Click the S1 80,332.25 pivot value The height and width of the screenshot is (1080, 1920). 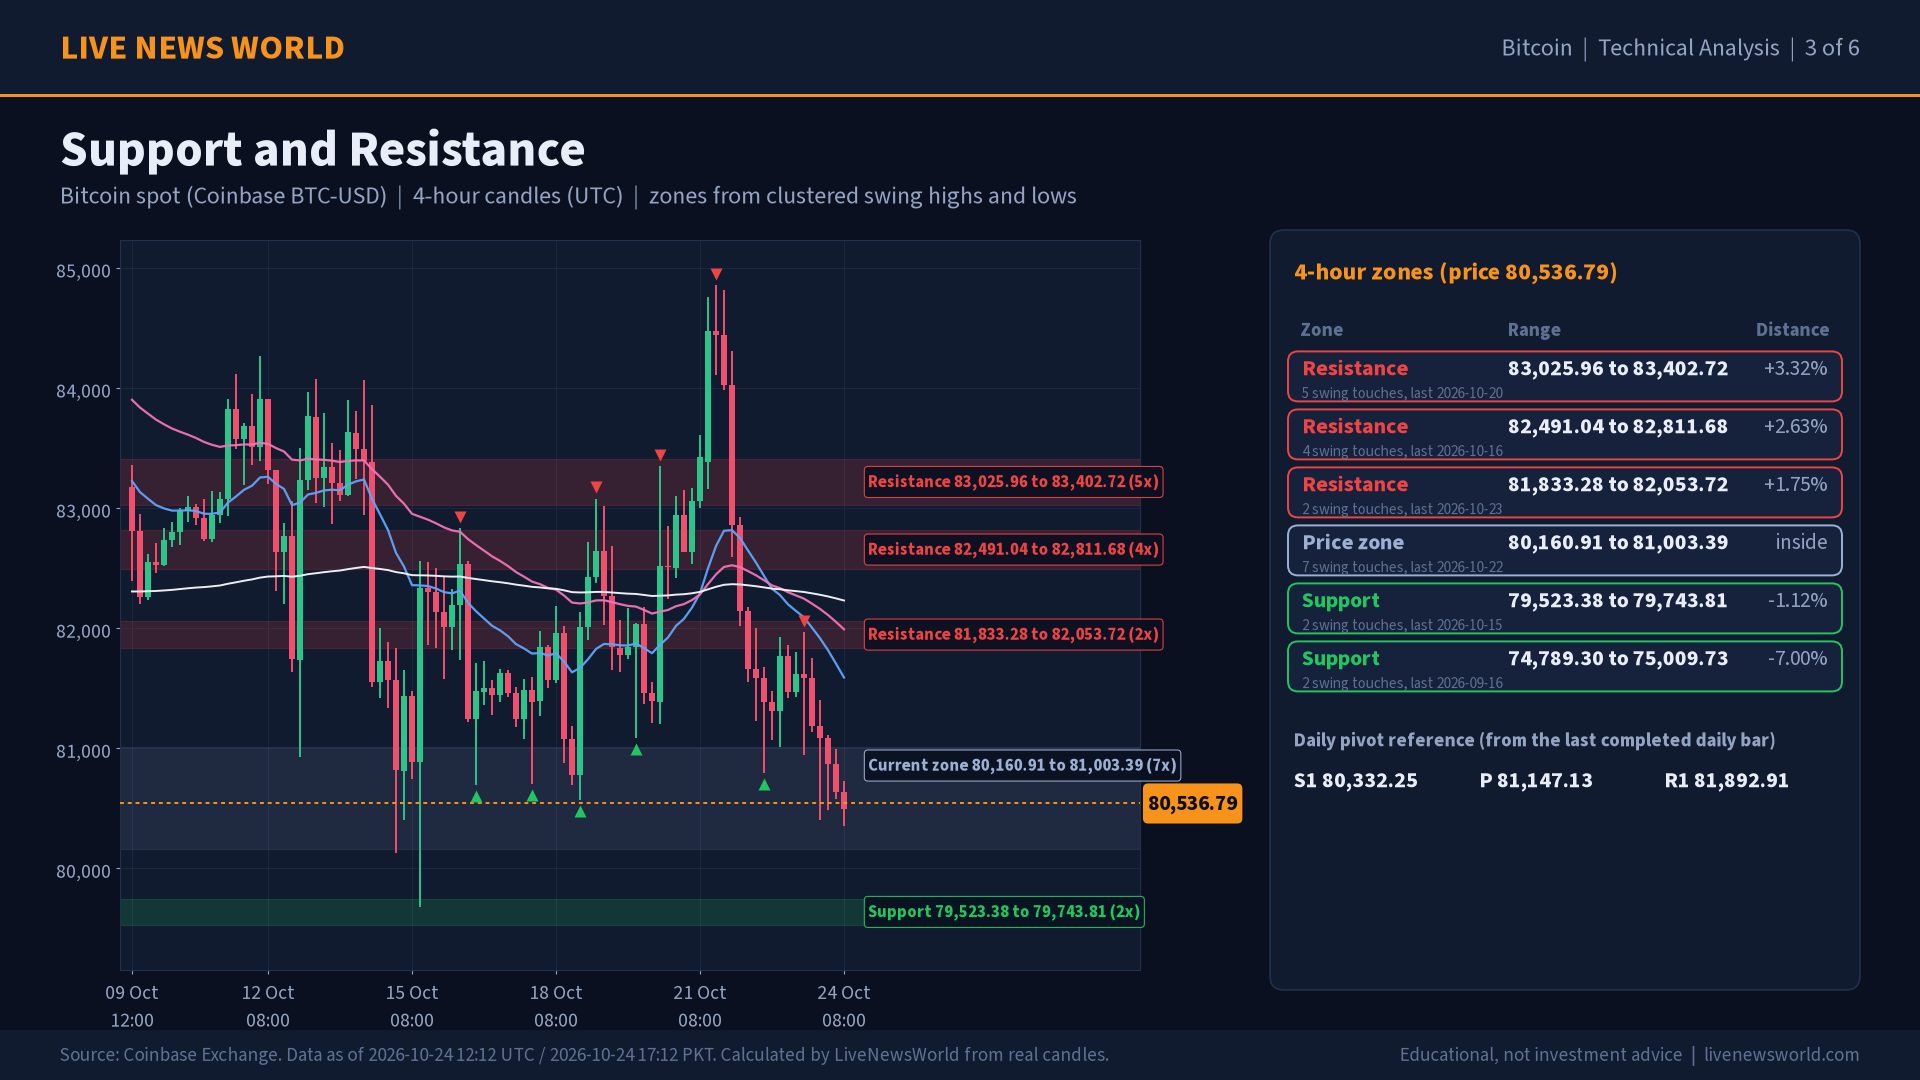click(1355, 780)
